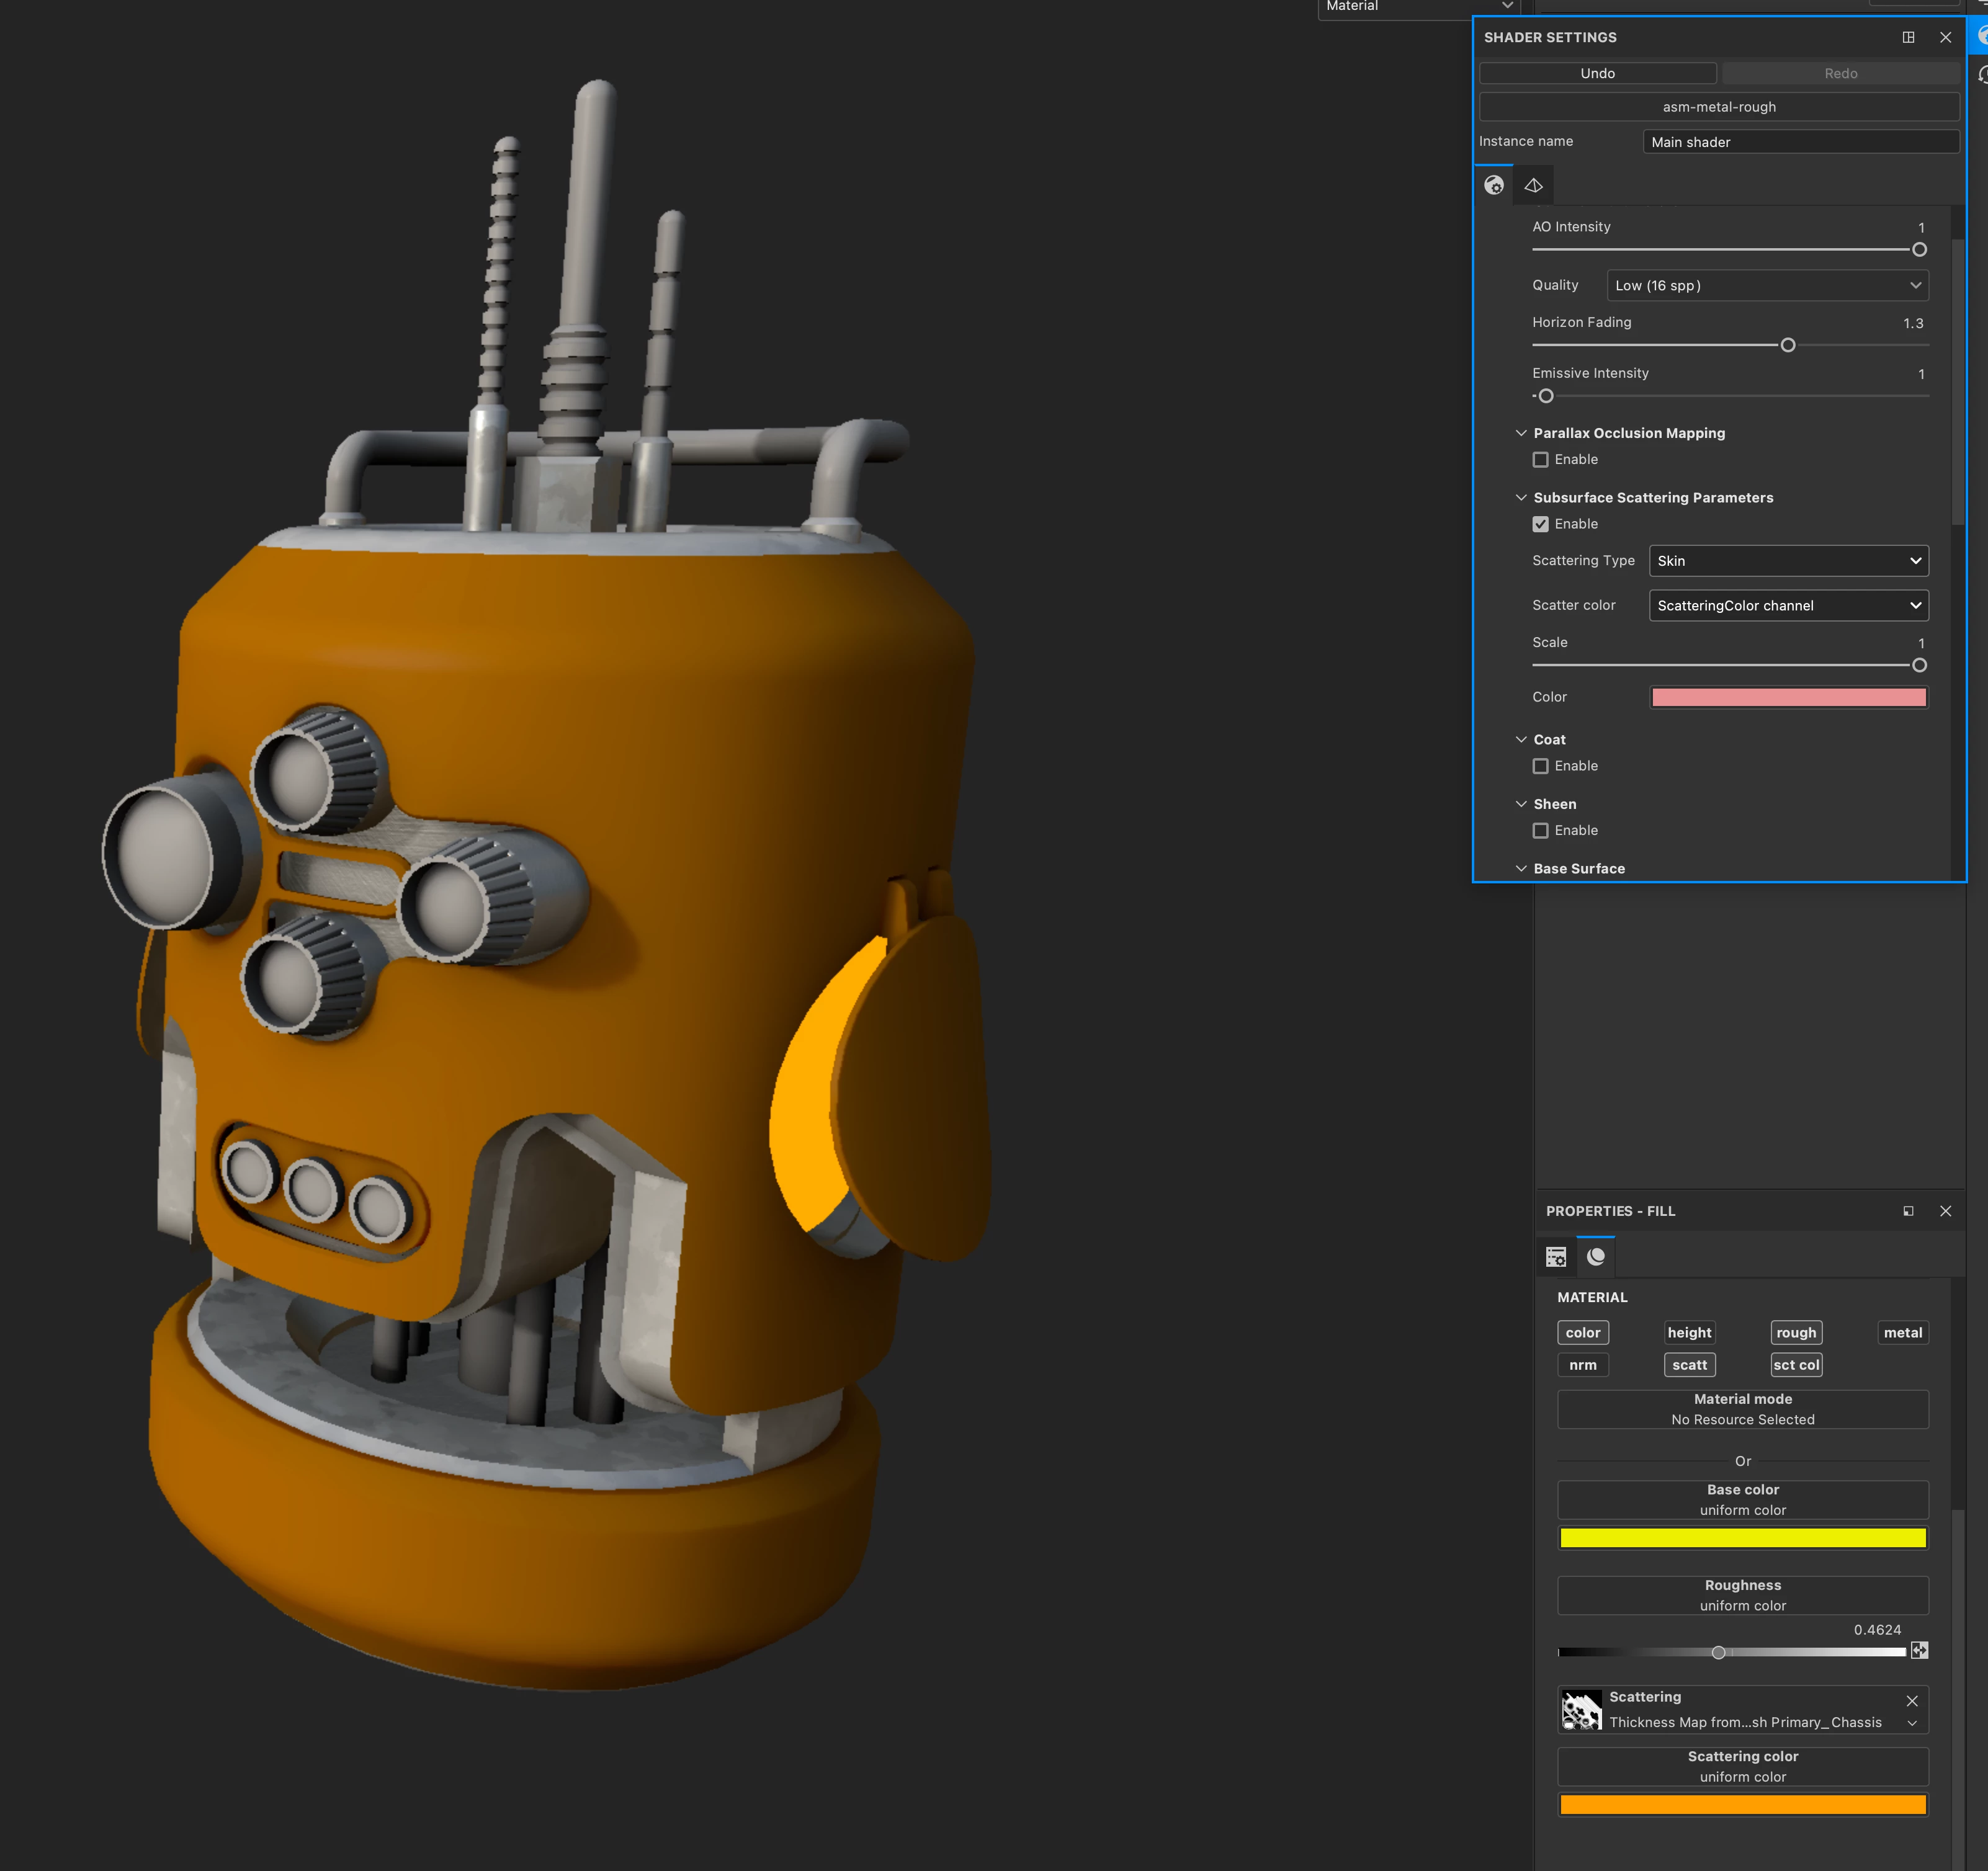This screenshot has width=1988, height=1871.
Task: Open the Quality Low (16 spp) dropdown
Action: tap(1767, 286)
